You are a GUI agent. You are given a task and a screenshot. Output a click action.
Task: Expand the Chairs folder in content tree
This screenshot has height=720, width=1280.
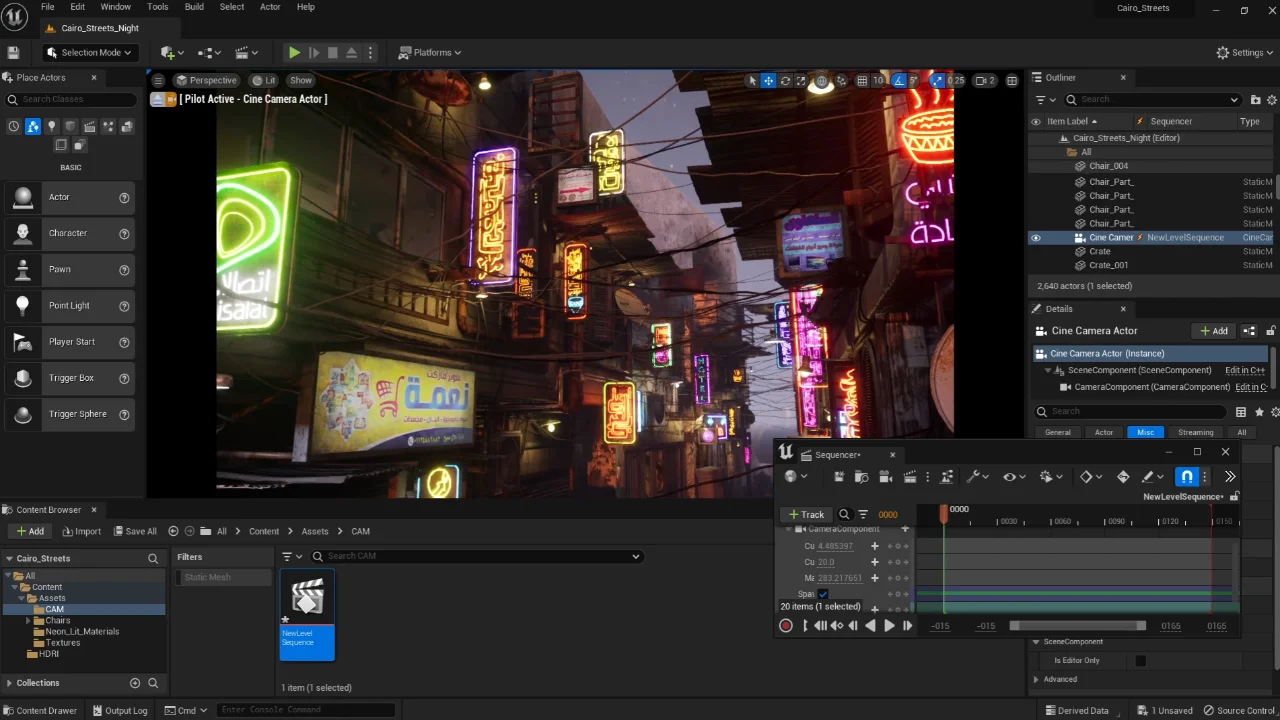tap(29, 621)
